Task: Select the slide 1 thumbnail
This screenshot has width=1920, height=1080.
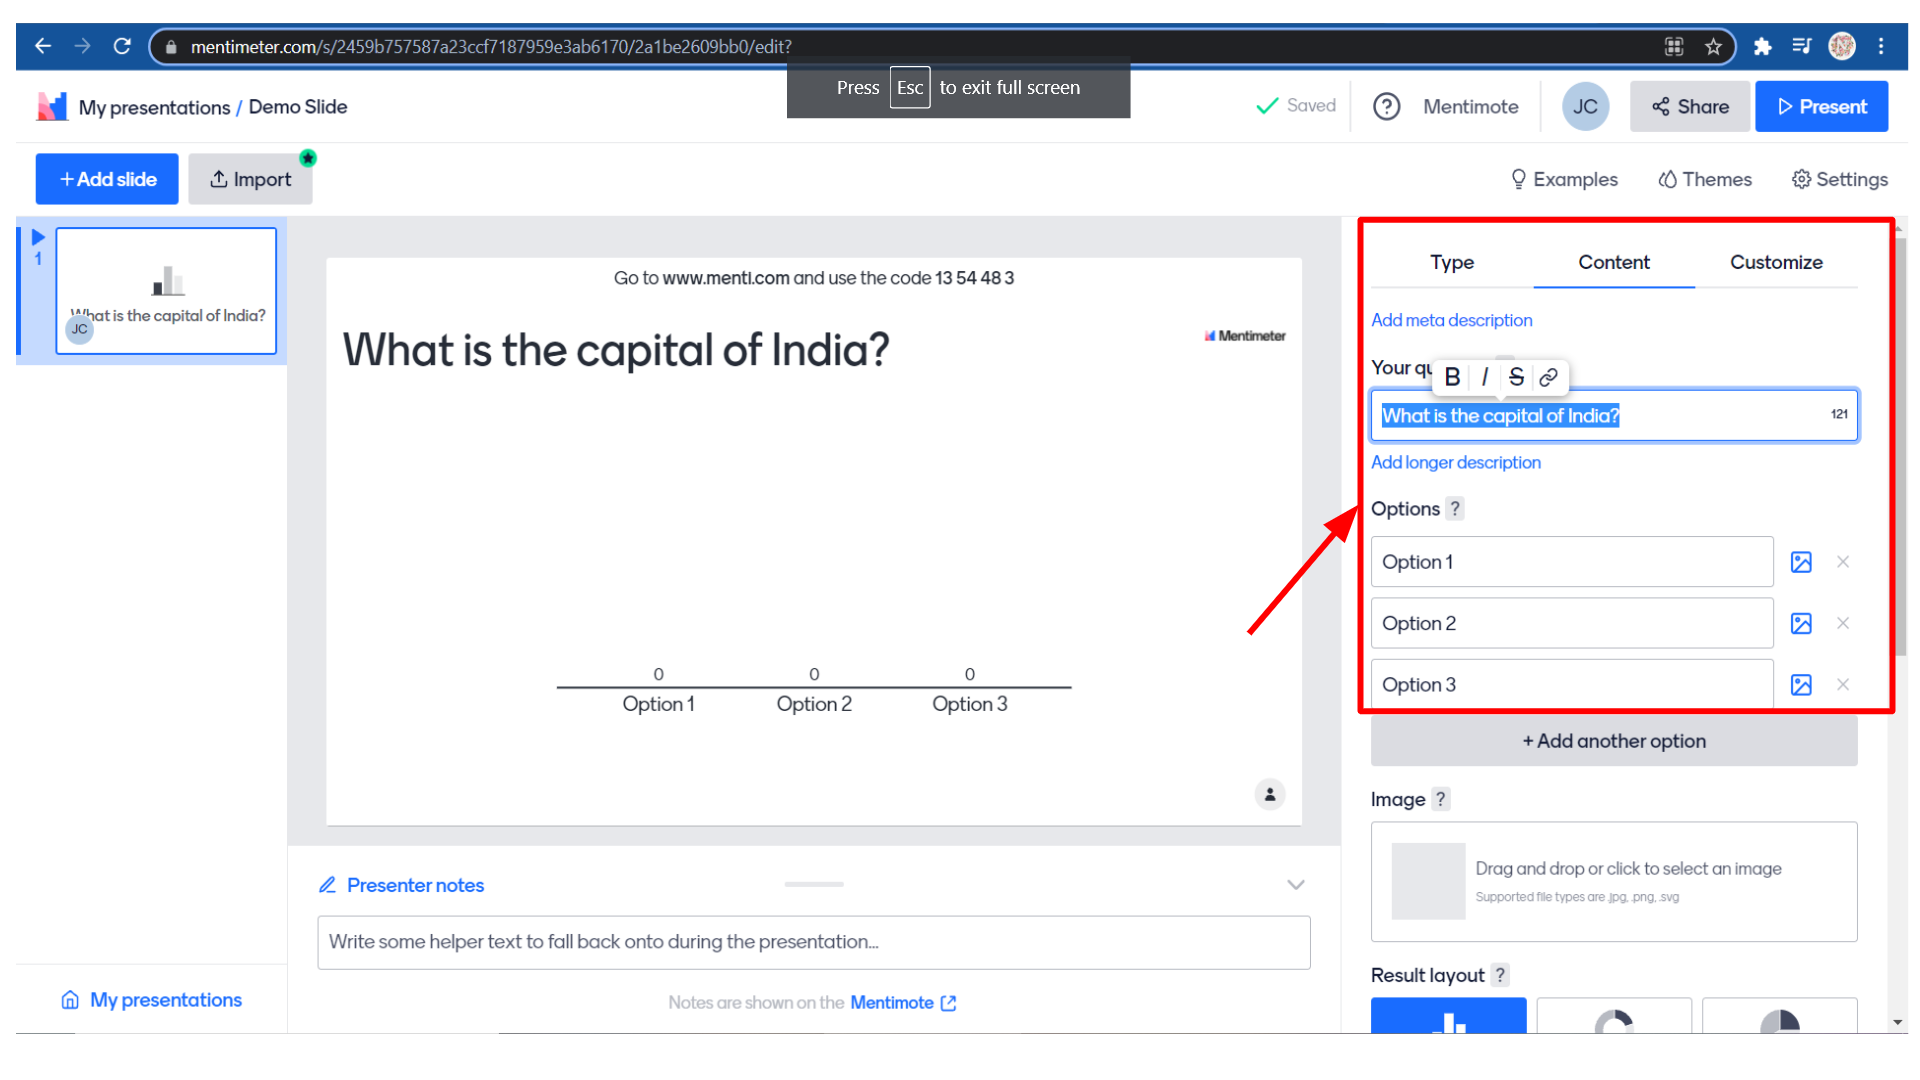Action: [x=166, y=291]
